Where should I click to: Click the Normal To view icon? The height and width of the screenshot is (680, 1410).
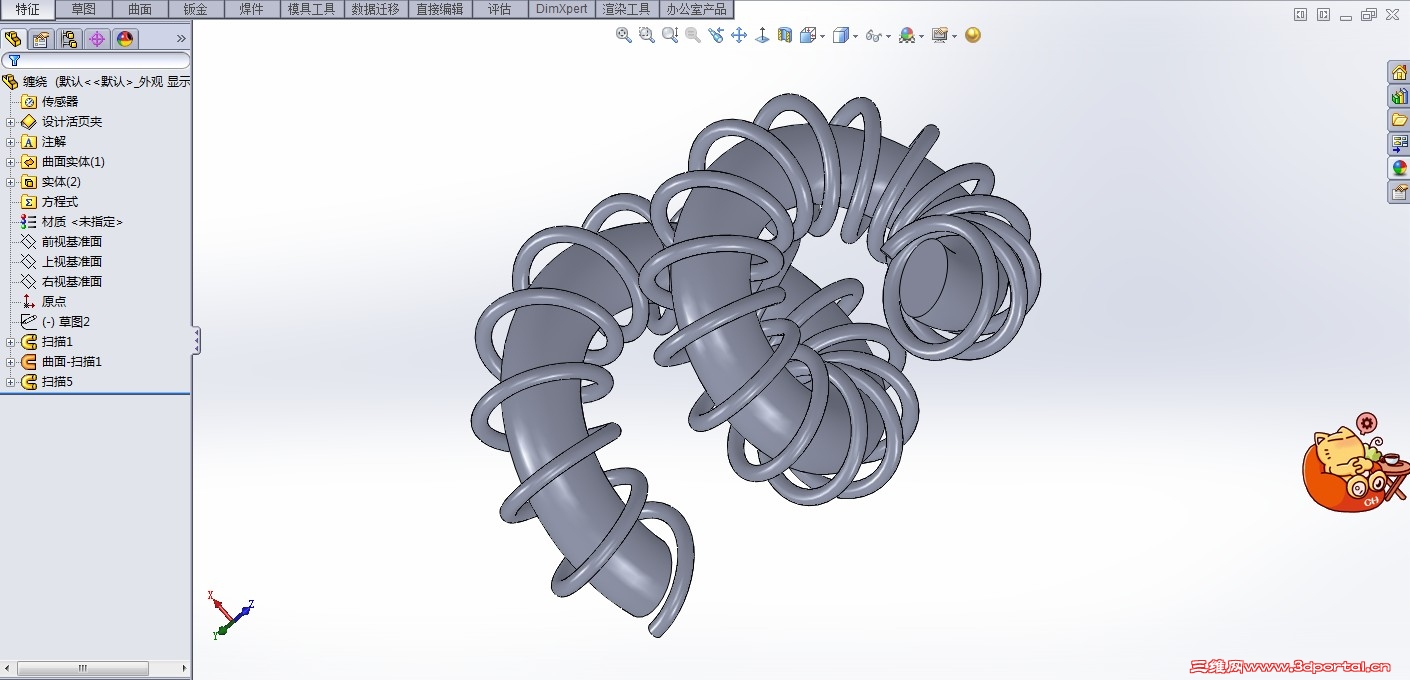pos(762,35)
